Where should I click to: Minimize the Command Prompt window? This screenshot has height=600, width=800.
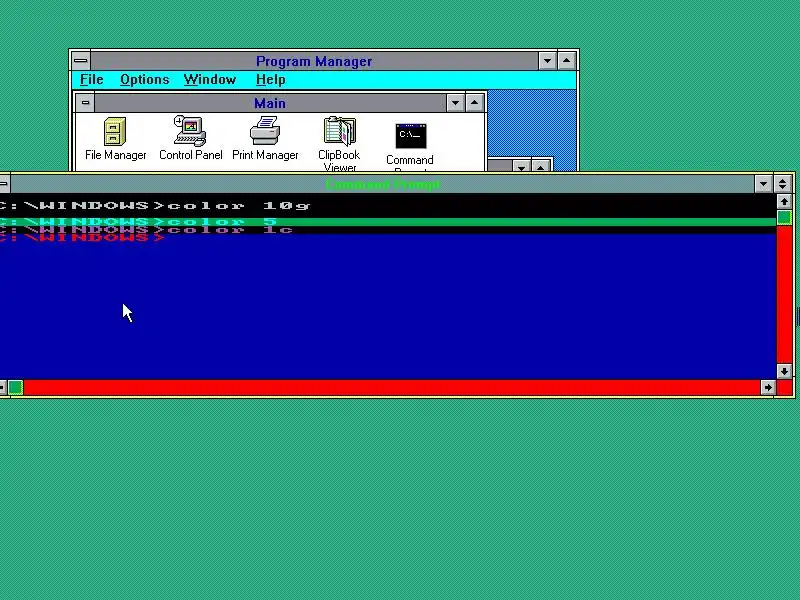(764, 184)
